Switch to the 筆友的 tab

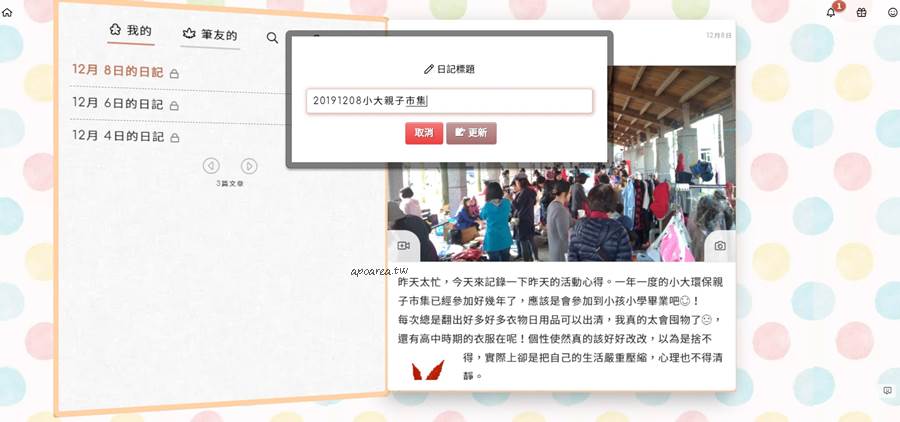[x=210, y=34]
